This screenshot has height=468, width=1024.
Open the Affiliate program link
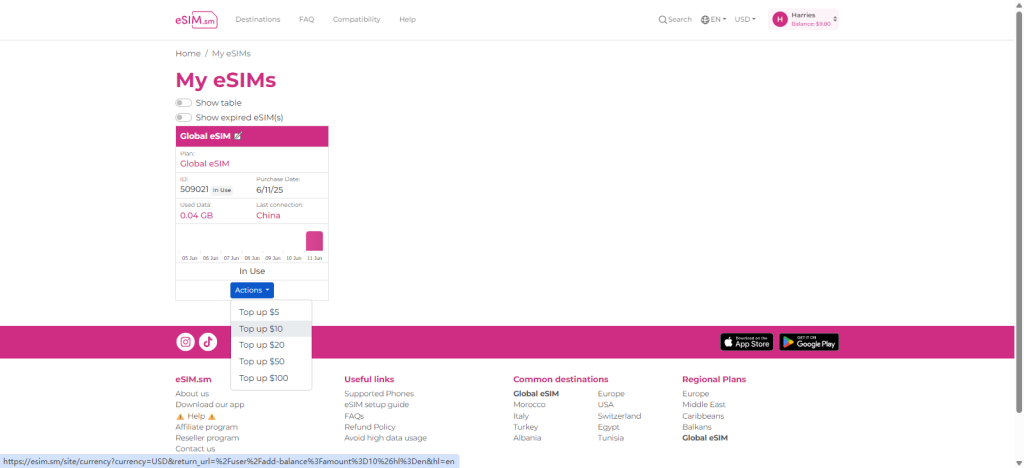tap(206, 427)
